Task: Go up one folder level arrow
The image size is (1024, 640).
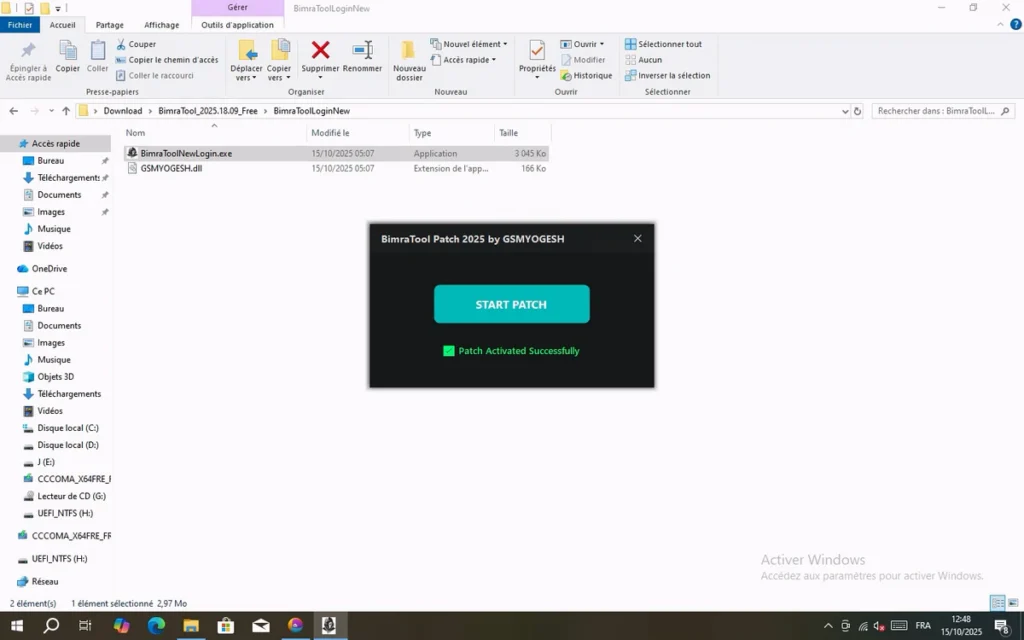Action: [66, 111]
